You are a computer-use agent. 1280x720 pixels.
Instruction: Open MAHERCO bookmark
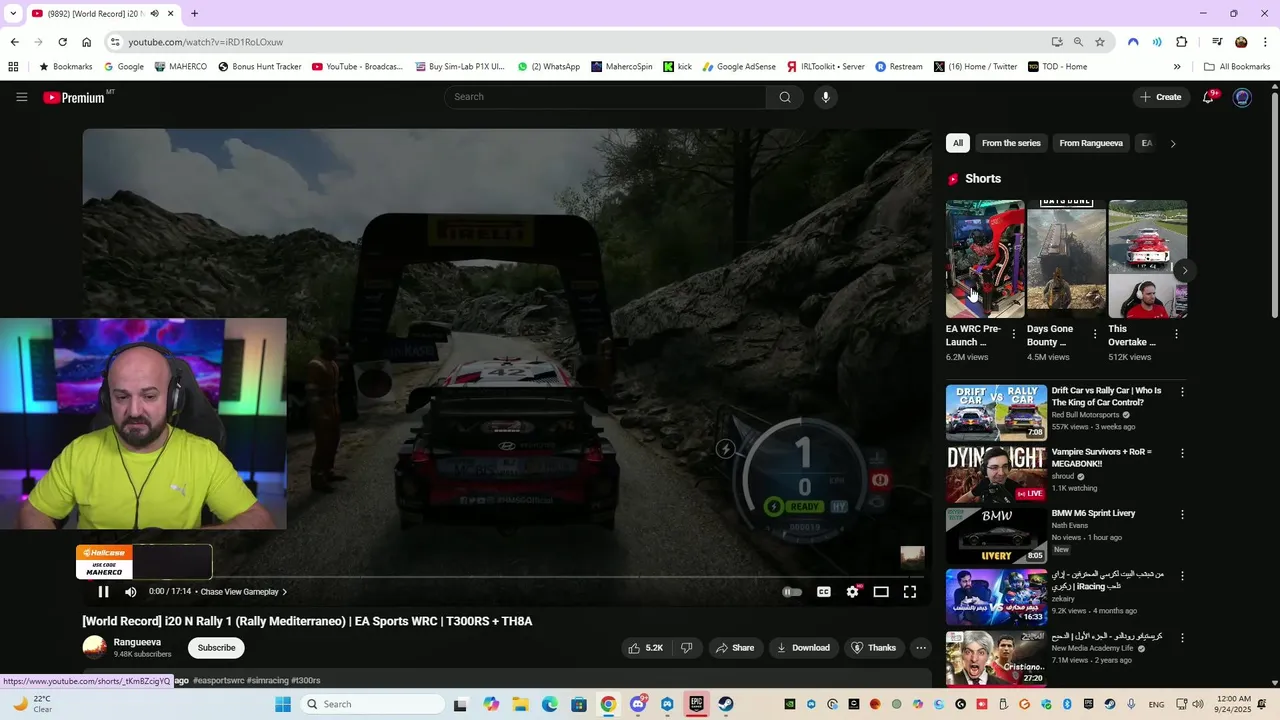(180, 67)
